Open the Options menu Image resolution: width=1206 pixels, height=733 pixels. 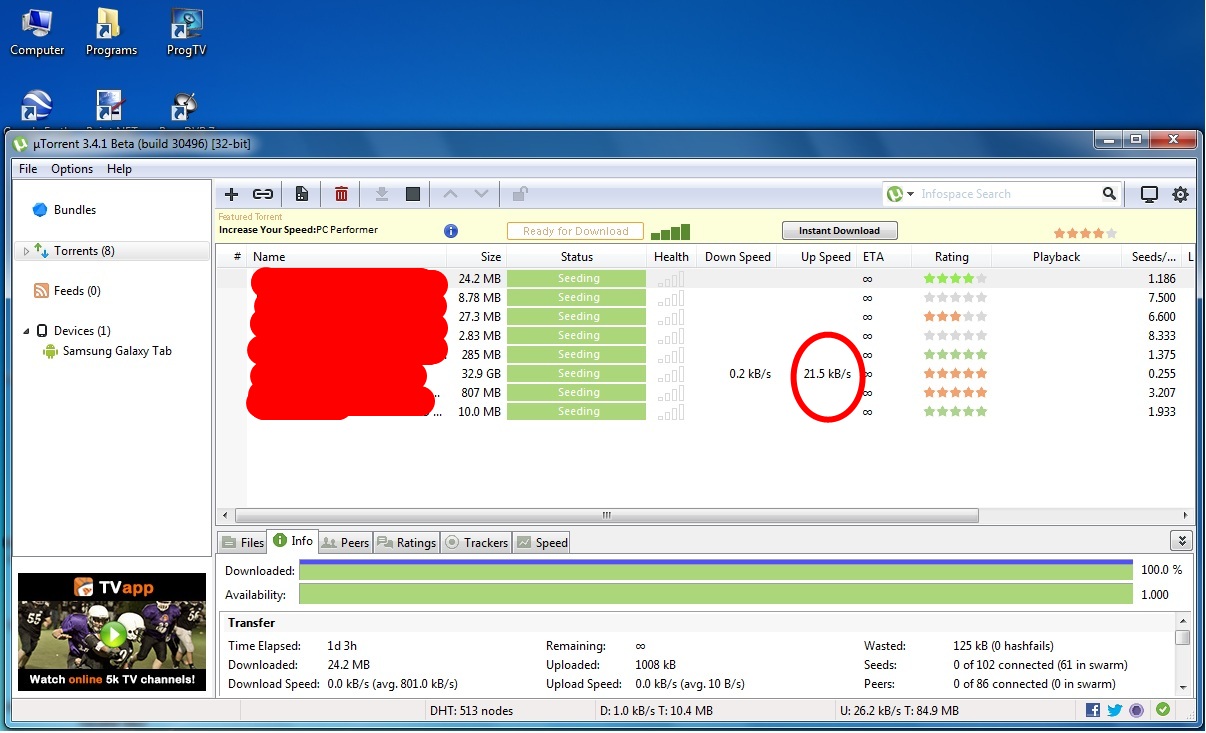(72, 169)
